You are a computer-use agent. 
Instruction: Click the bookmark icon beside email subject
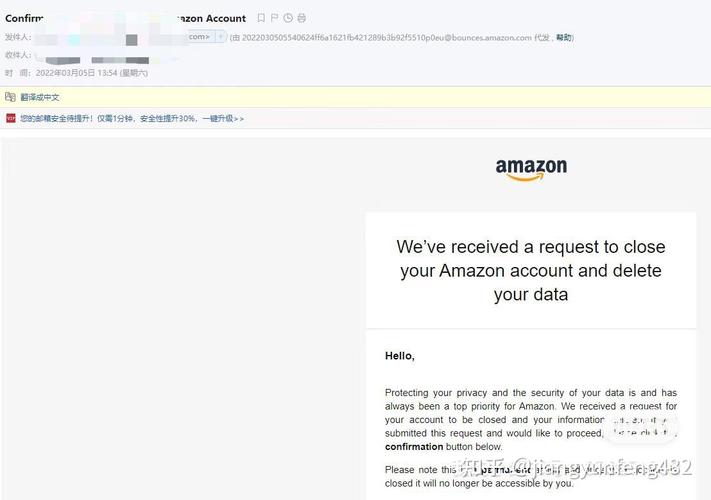click(x=261, y=18)
